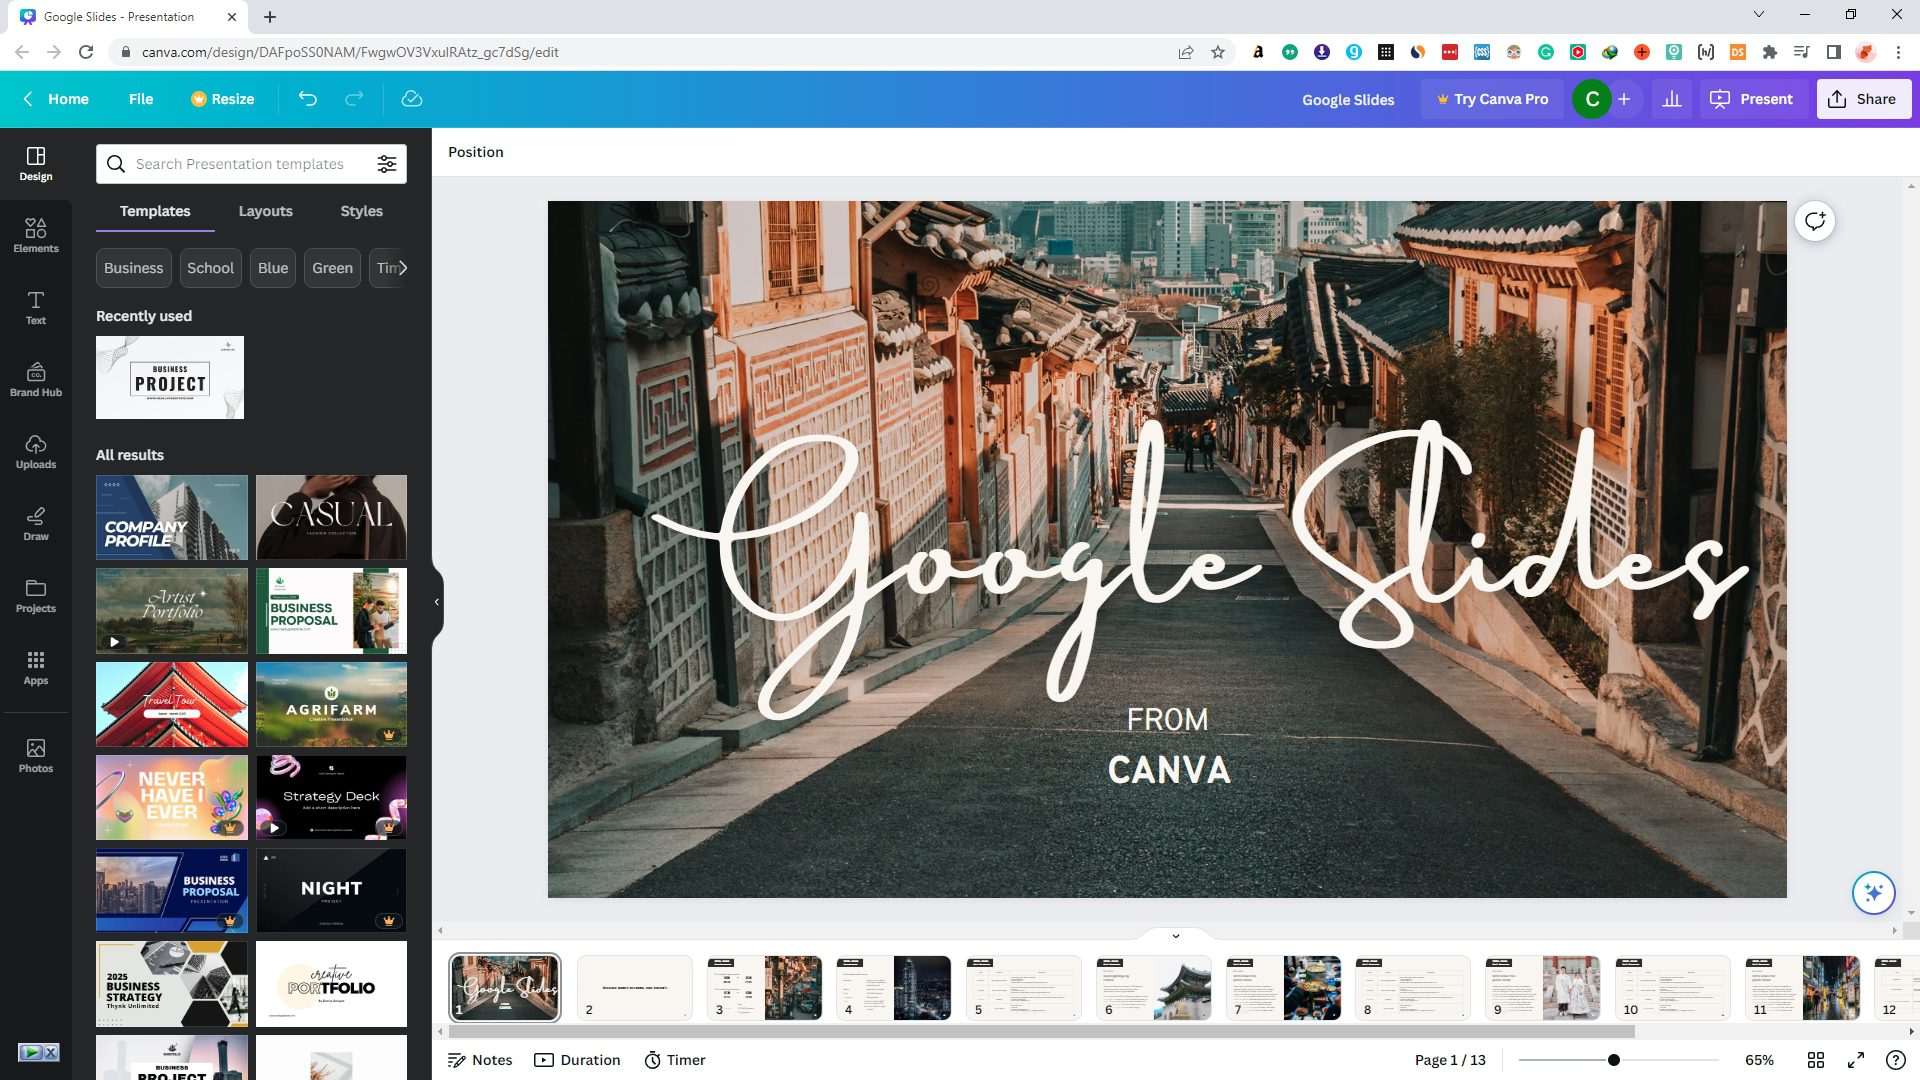The height and width of the screenshot is (1080, 1920).
Task: Click the Present button
Action: 1755,99
